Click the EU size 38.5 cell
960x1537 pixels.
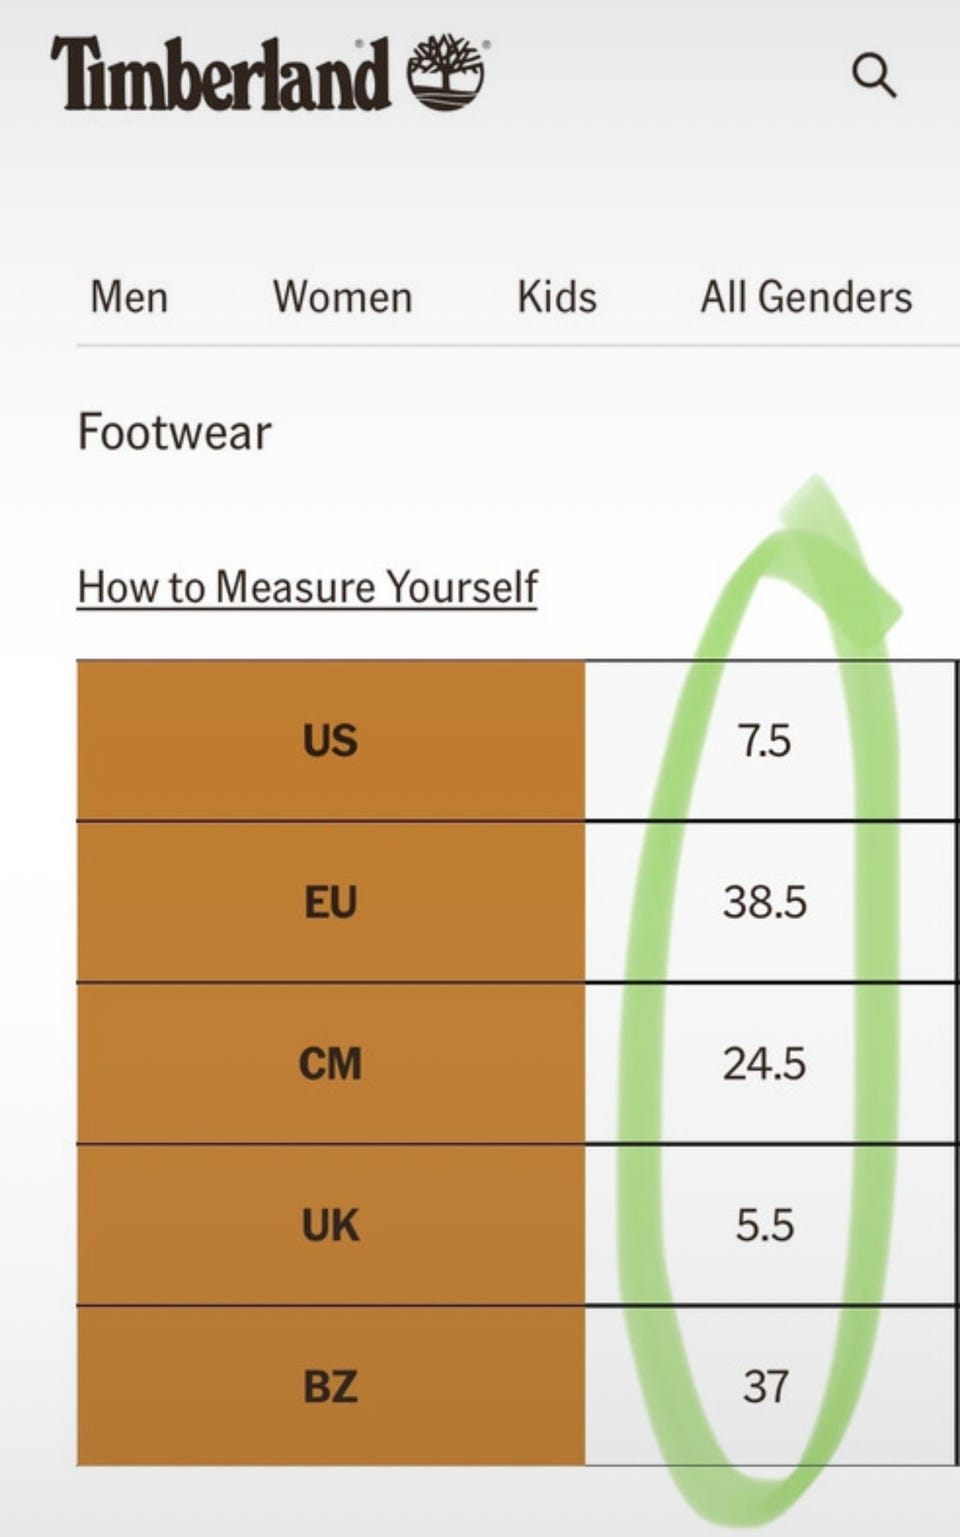click(765, 902)
